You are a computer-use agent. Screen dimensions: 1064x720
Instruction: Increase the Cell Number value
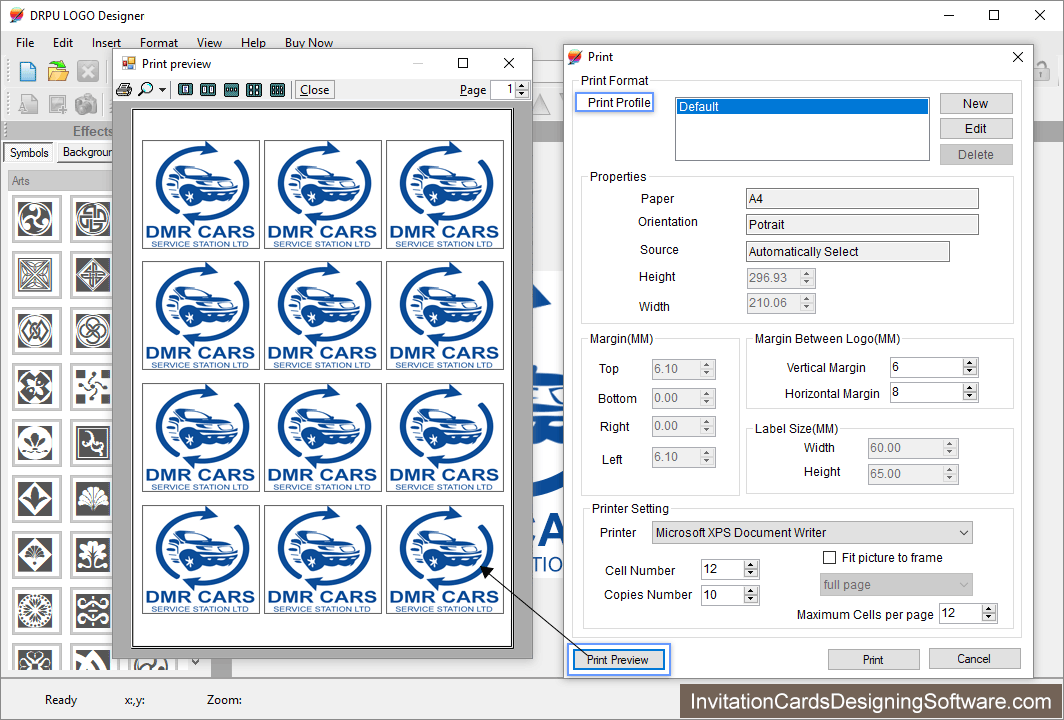pyautogui.click(x=750, y=565)
